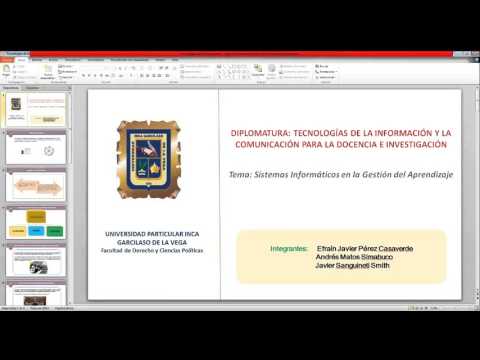480x360 pixels.
Task: Select the Esquema outline pane tab
Action: pyautogui.click(x=32, y=88)
